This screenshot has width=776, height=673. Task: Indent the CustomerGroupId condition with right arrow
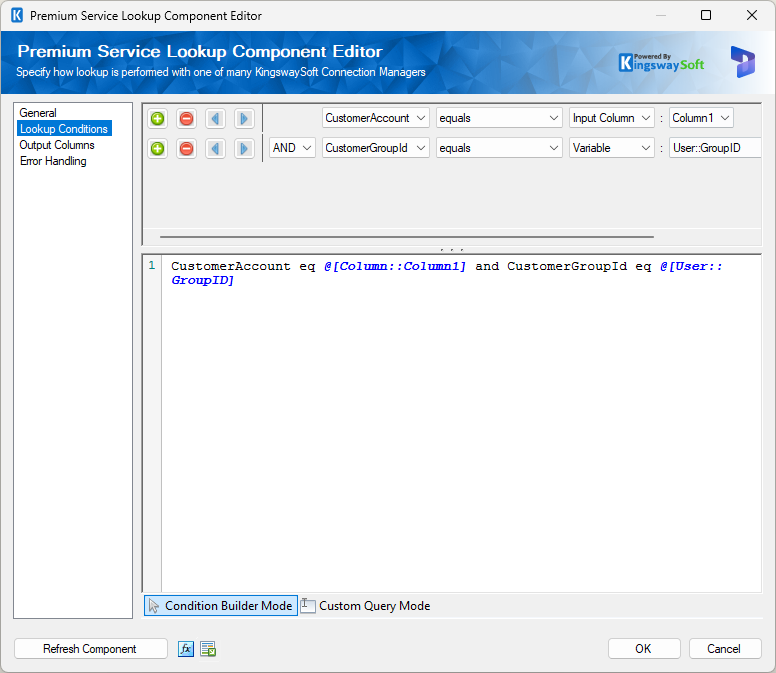[x=244, y=148]
